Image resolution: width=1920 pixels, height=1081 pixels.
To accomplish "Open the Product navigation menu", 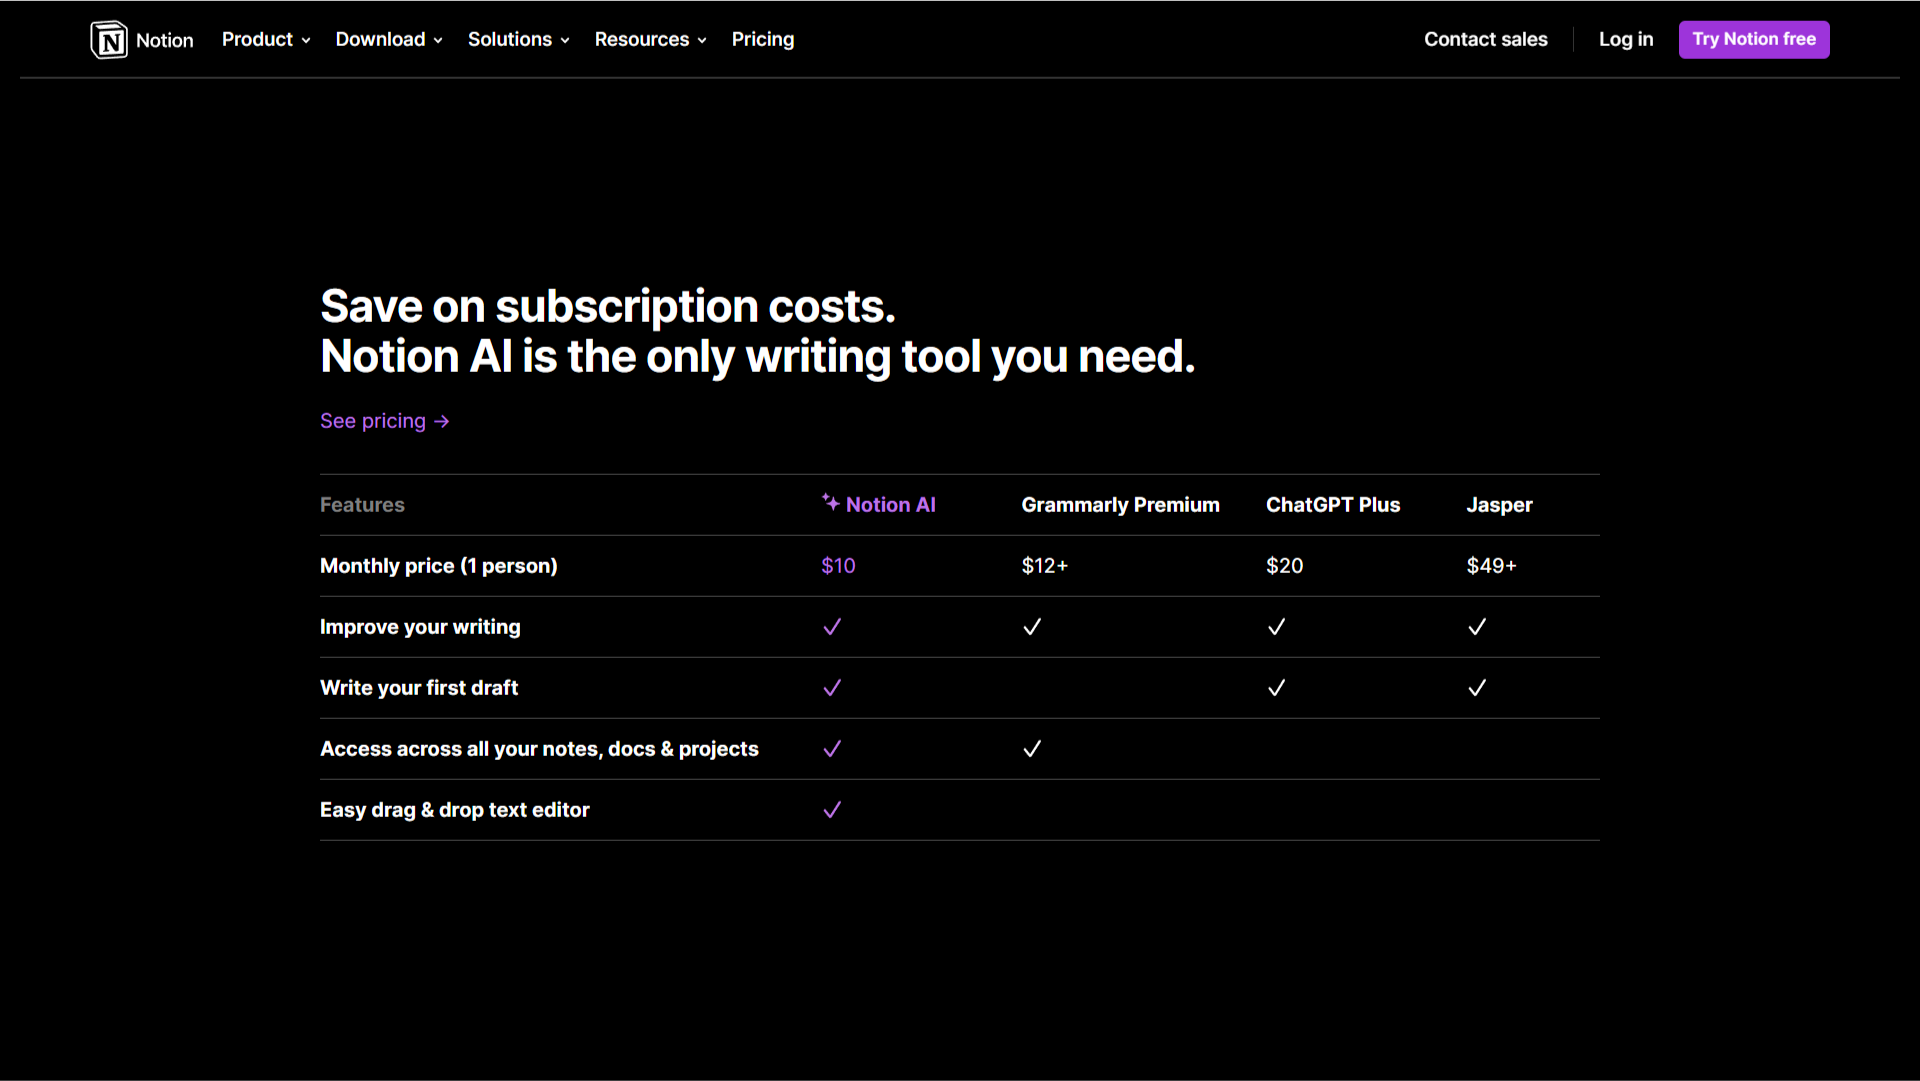I will (266, 39).
